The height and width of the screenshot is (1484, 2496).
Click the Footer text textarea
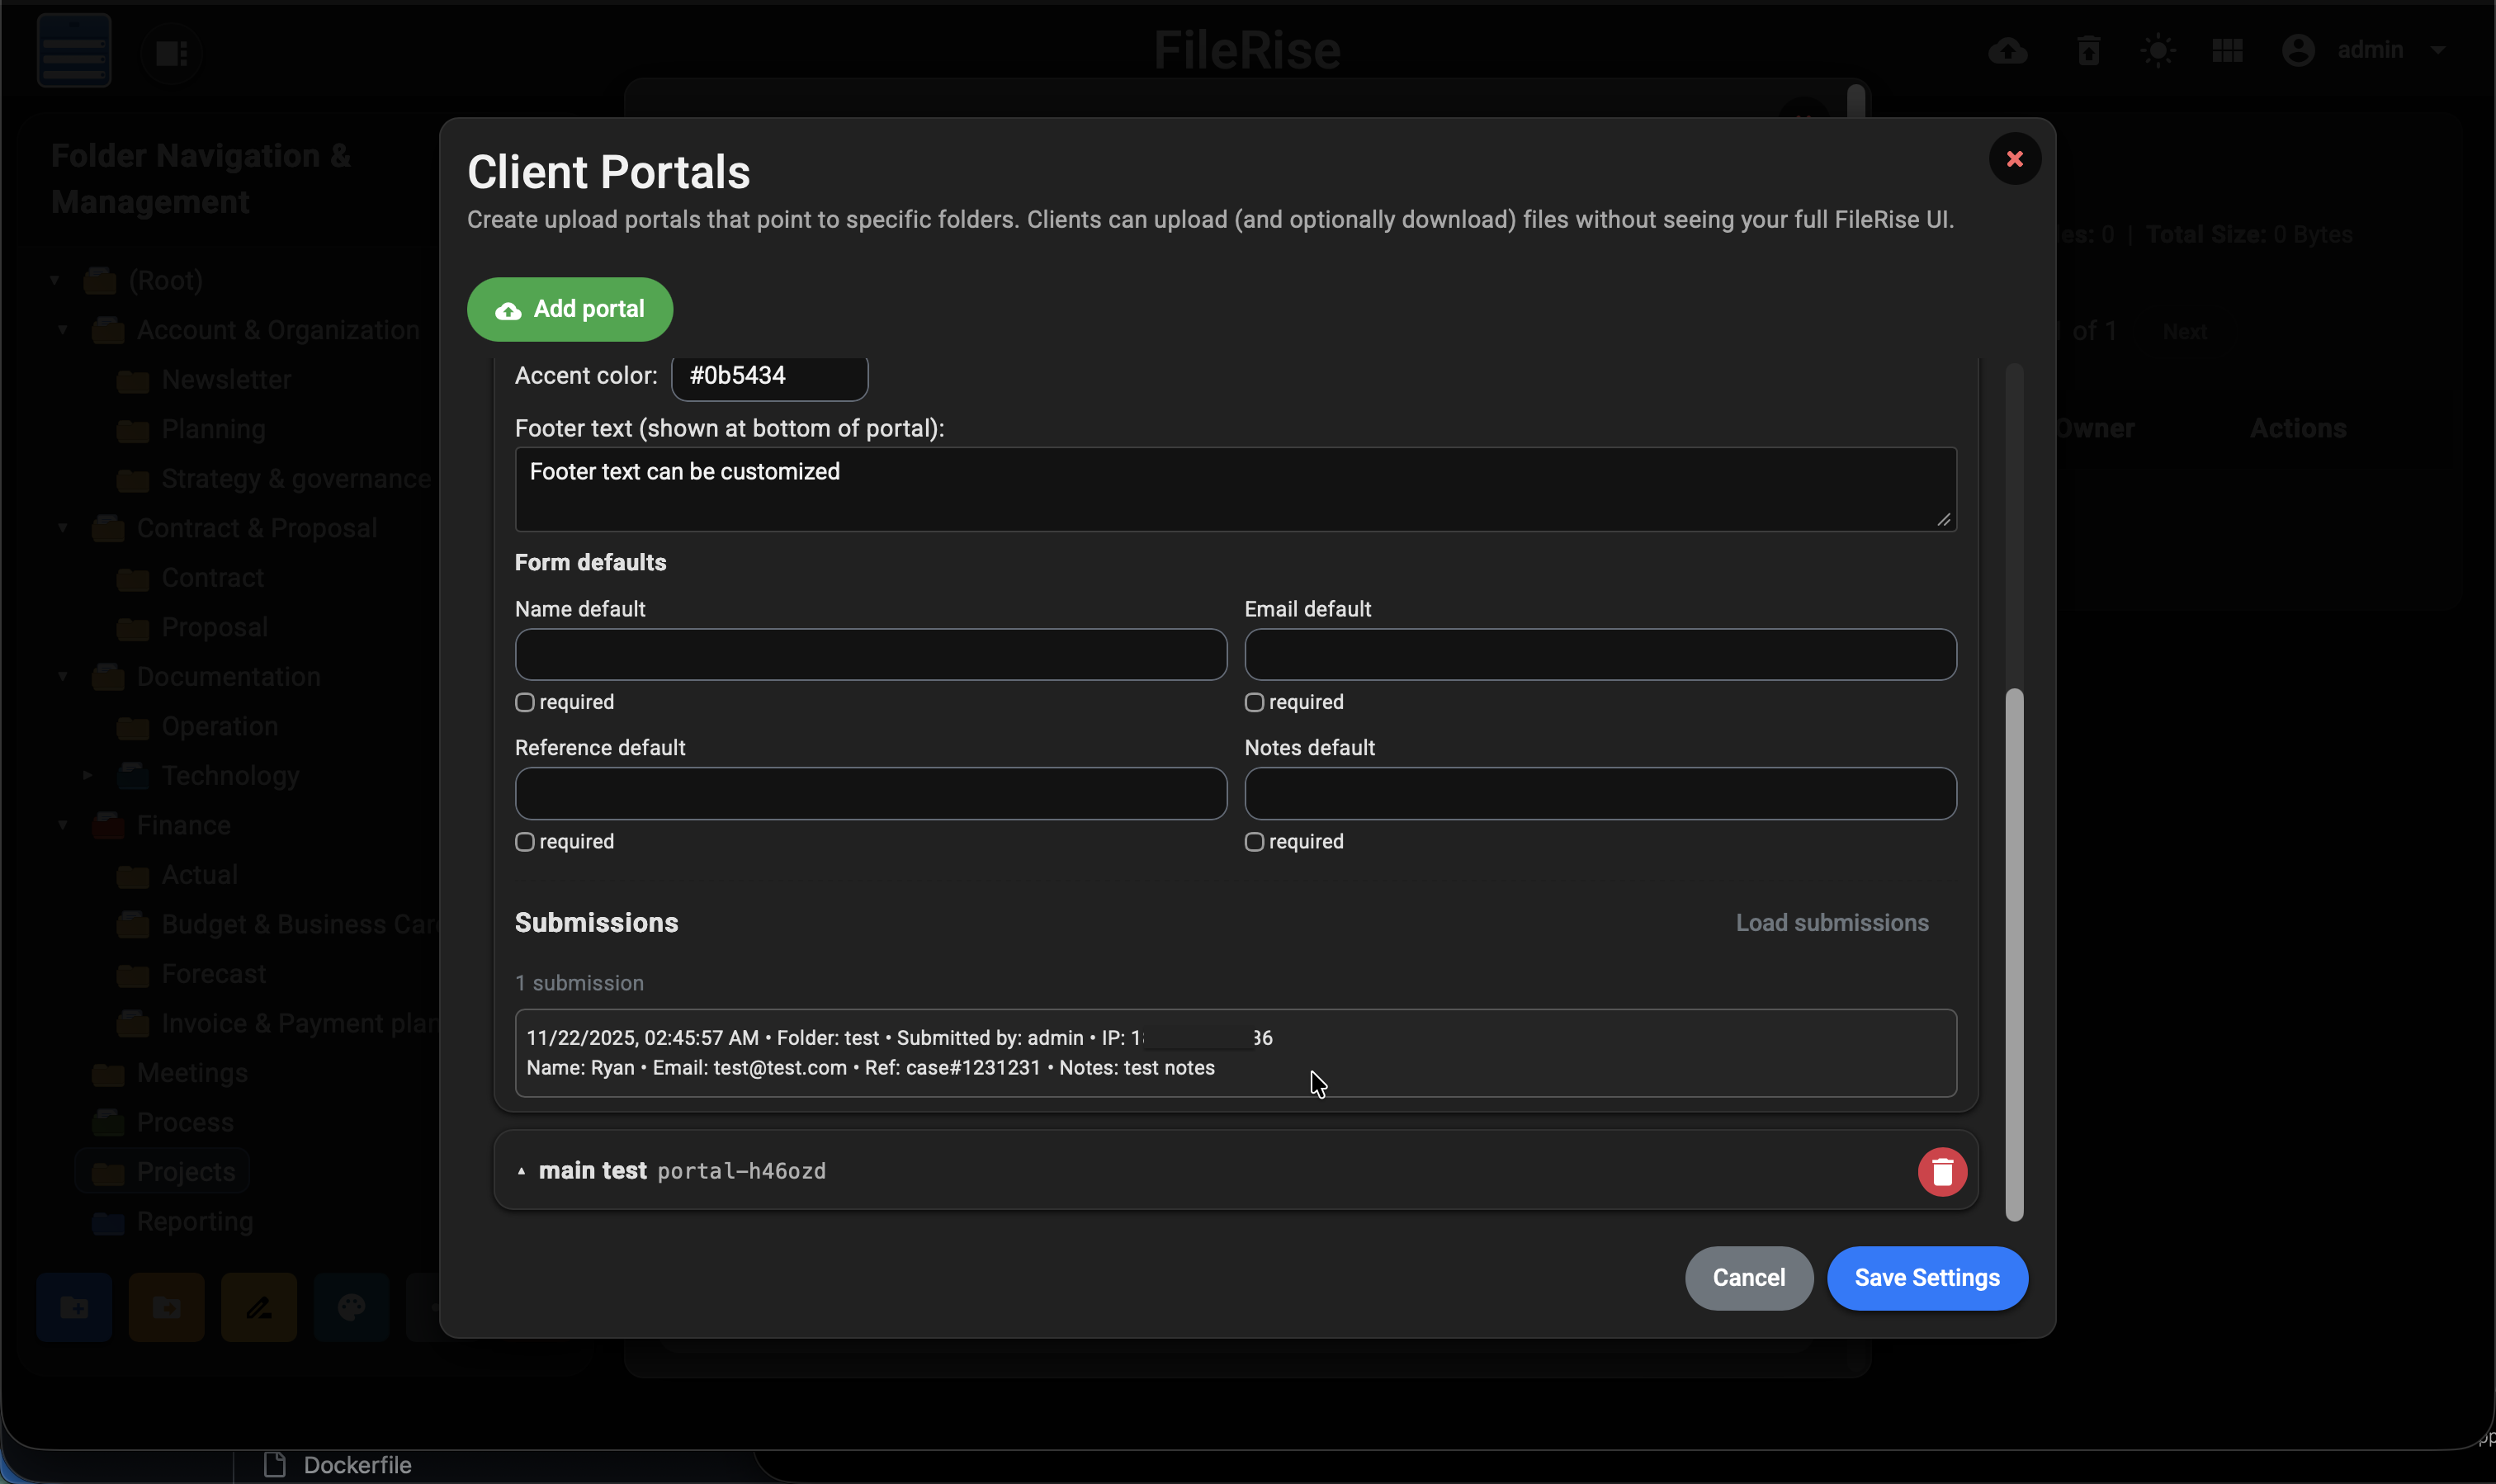1234,489
